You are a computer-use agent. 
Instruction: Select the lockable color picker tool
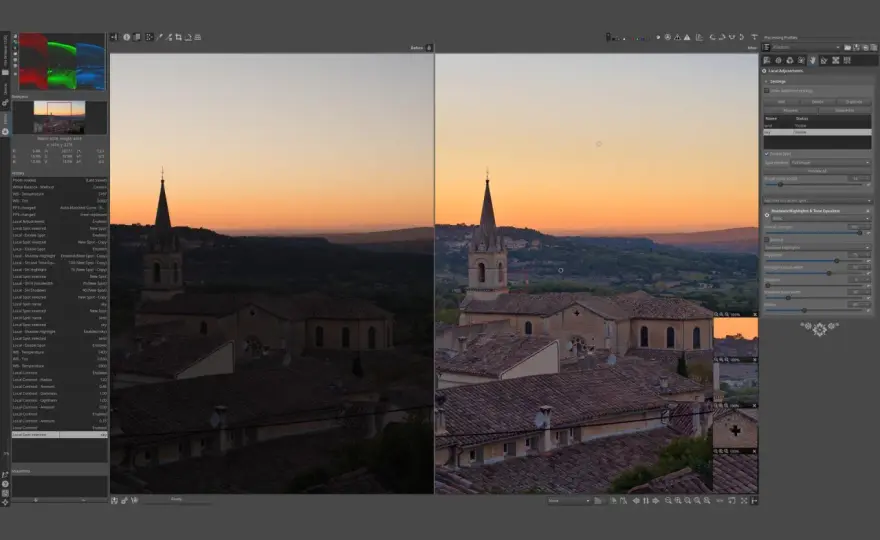click(169, 37)
